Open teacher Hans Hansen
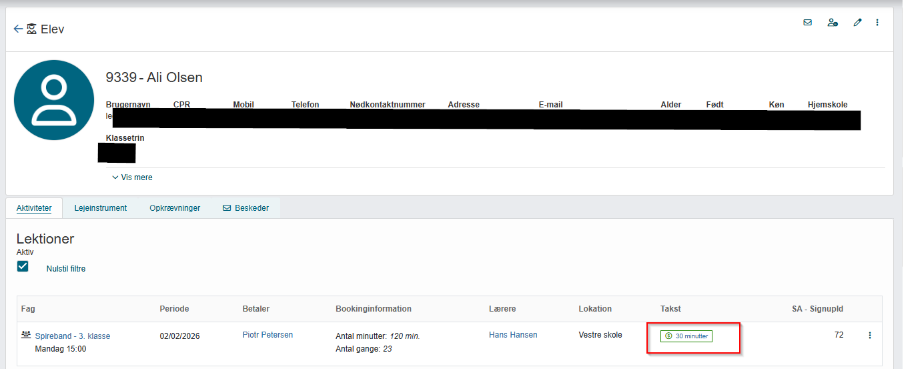903x369 pixels. [513, 335]
